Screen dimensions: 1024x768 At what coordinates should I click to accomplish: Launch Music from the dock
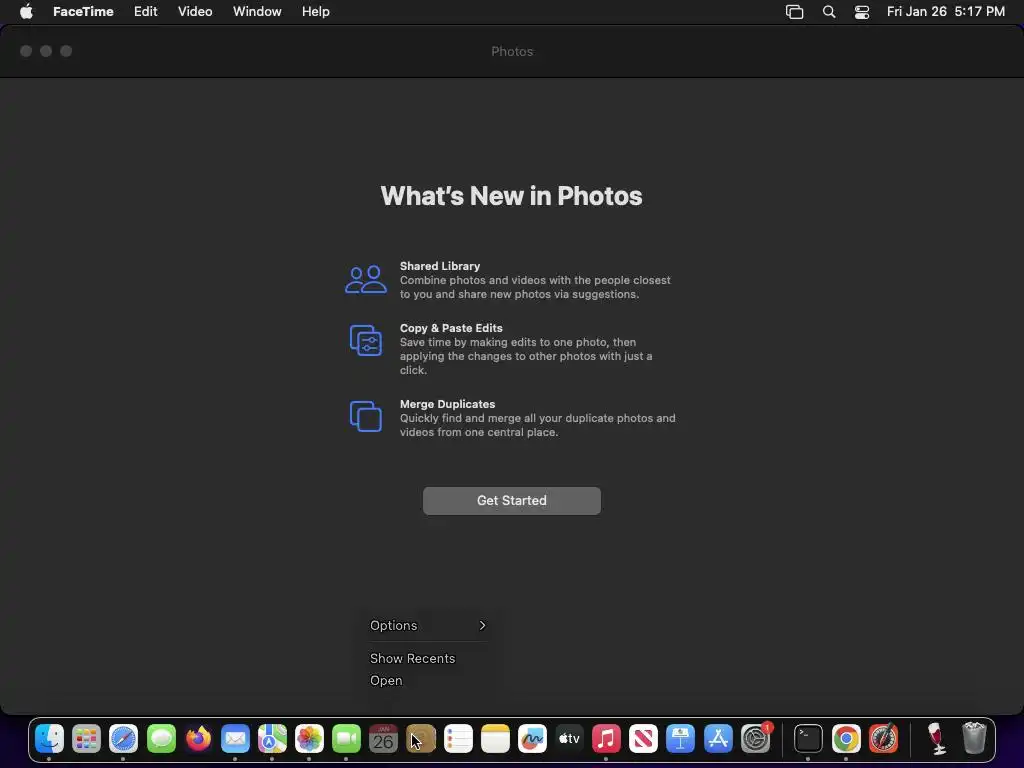[x=606, y=739]
